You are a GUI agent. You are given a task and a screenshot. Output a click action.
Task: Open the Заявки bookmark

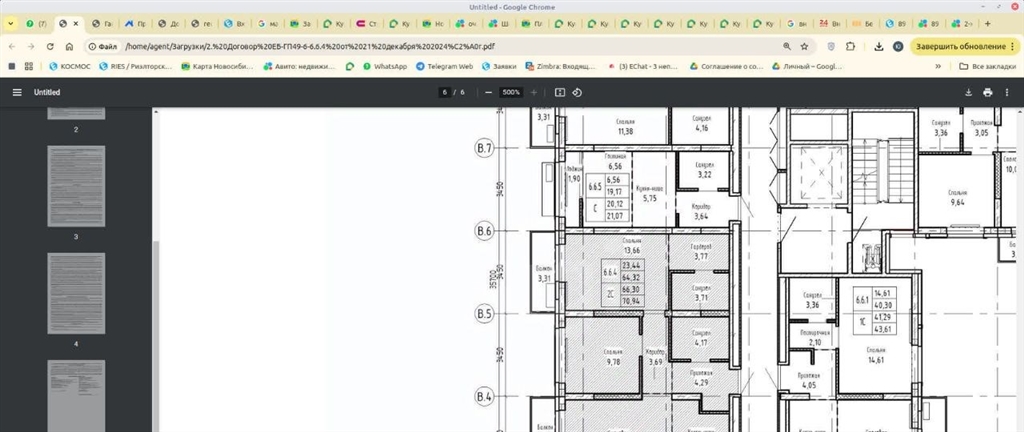point(499,66)
